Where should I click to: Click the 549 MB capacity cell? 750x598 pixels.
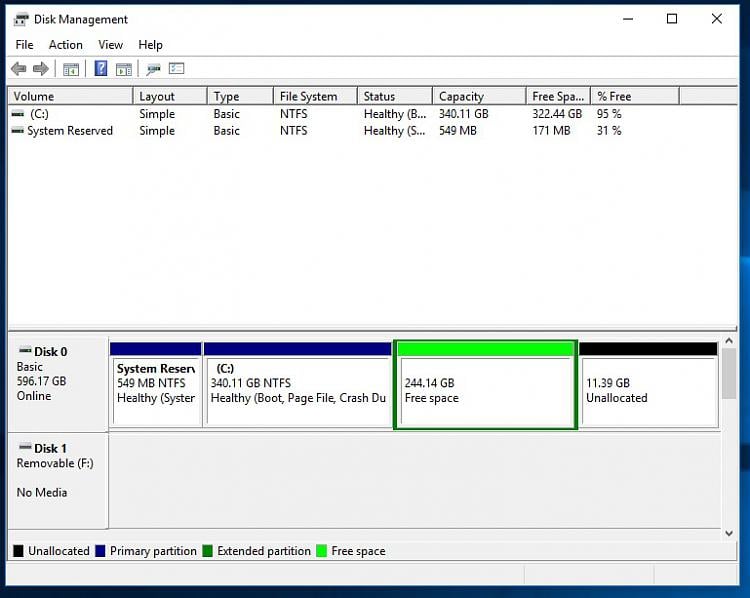[x=458, y=131]
